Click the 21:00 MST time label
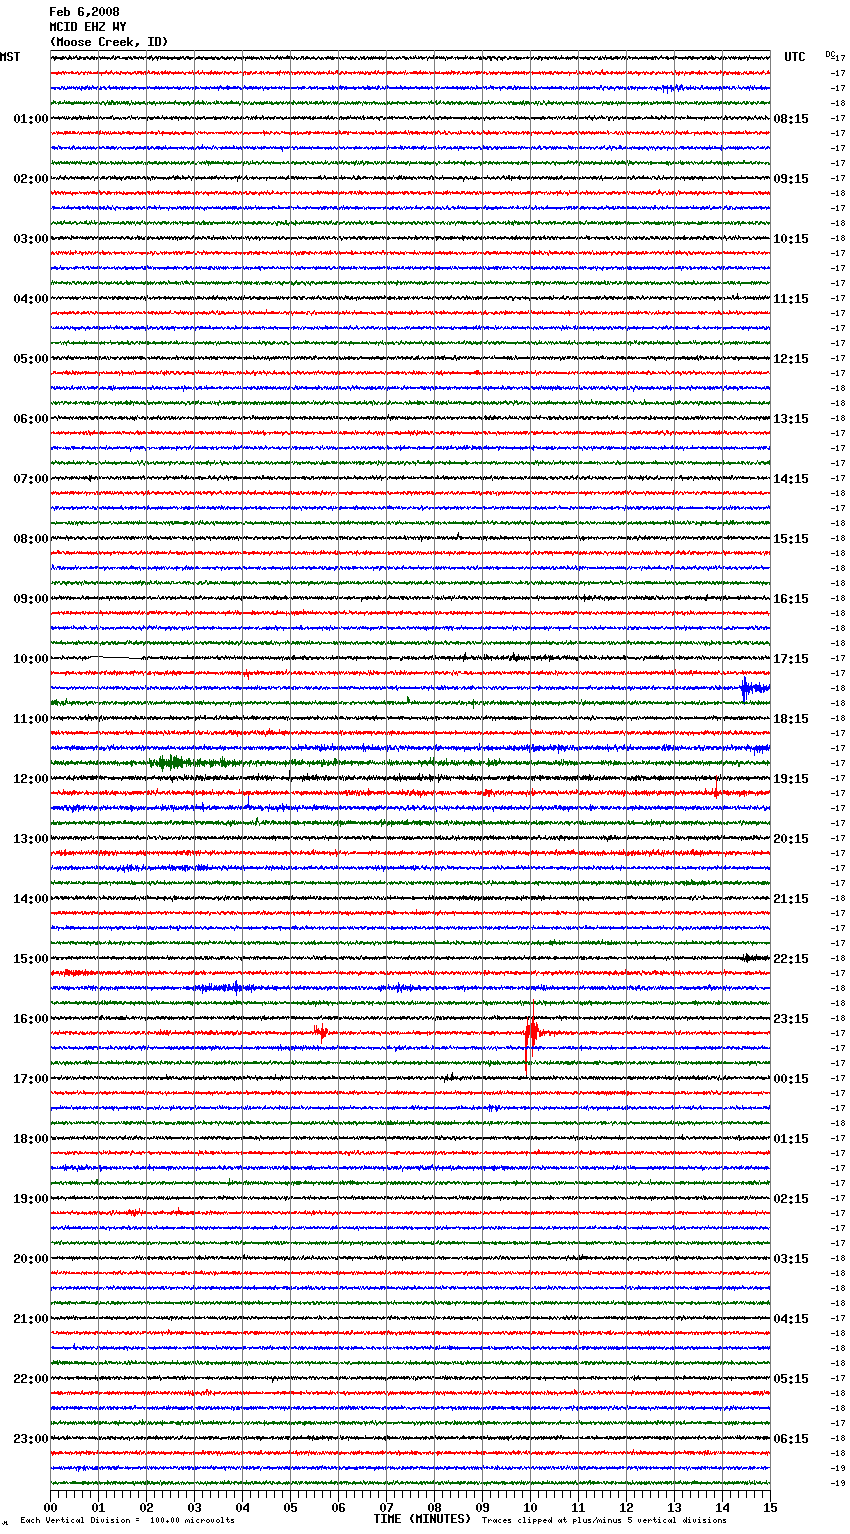This screenshot has height=1534, width=850. click(x=31, y=1319)
